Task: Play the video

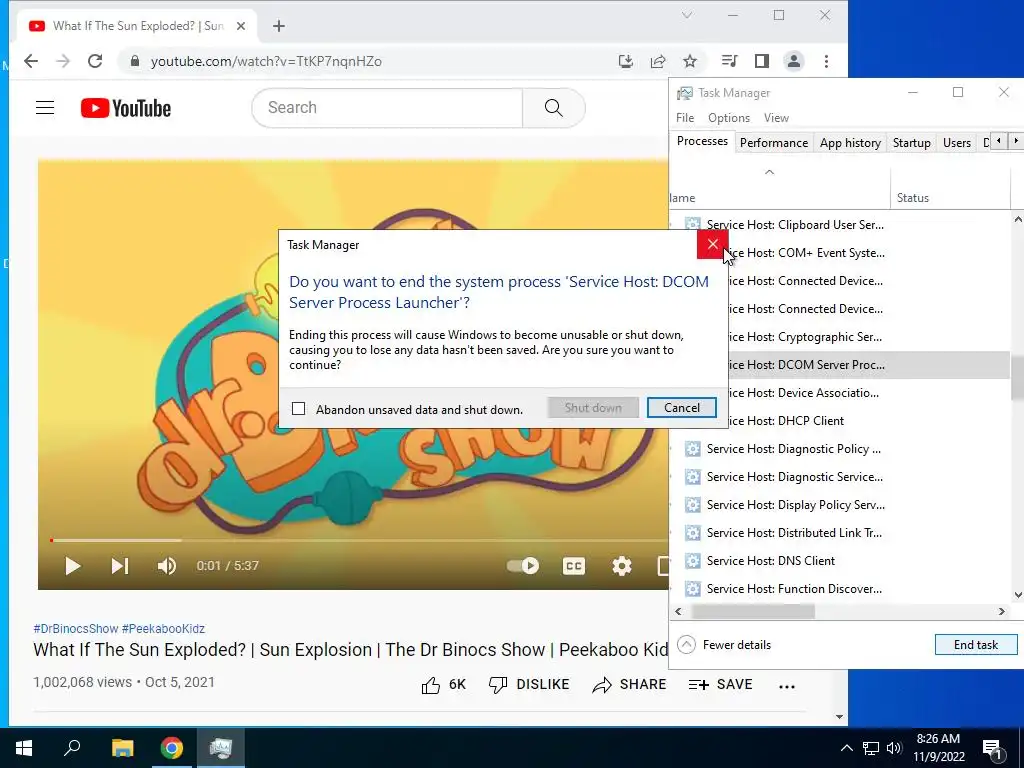Action: pyautogui.click(x=72, y=566)
